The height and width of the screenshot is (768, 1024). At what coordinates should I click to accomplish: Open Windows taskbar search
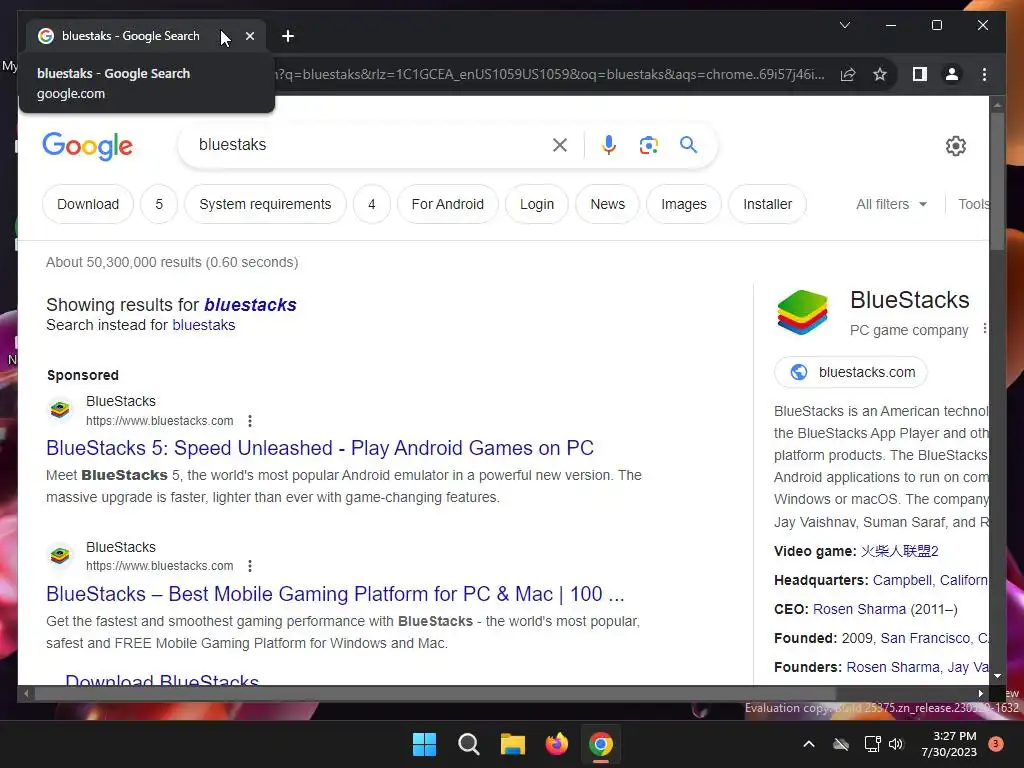(x=468, y=744)
